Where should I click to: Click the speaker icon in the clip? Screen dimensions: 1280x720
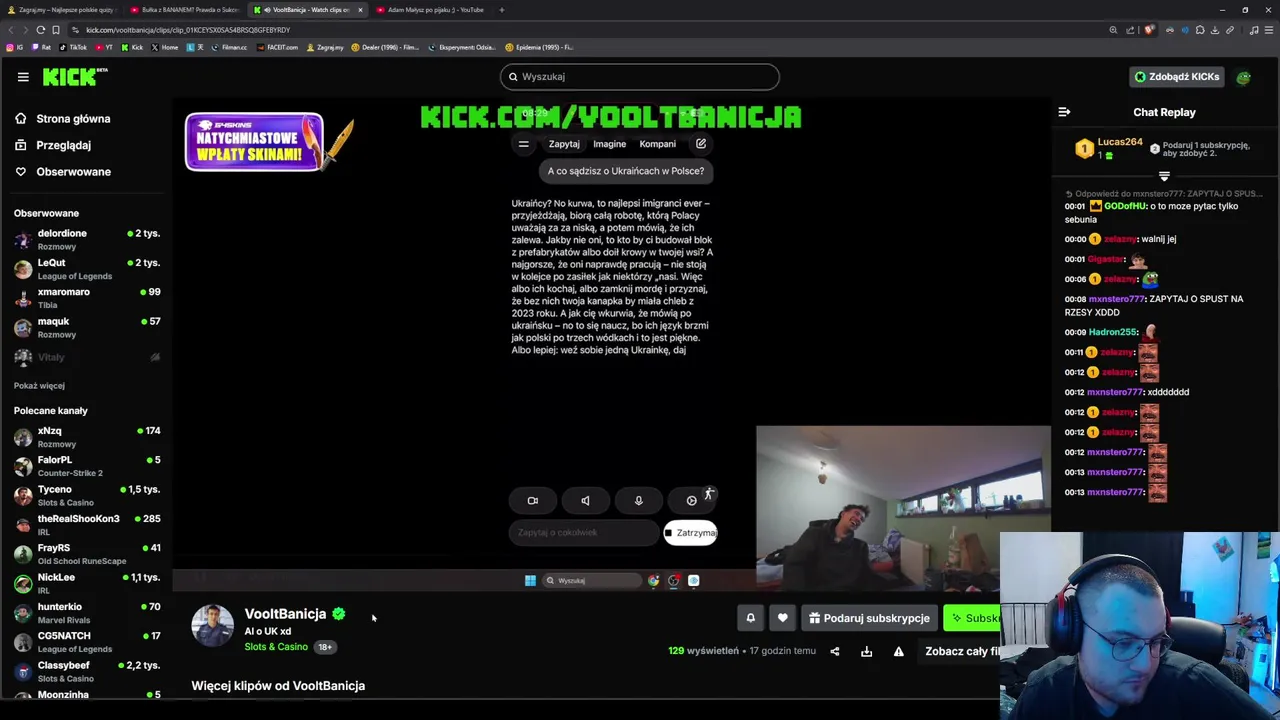pos(586,501)
